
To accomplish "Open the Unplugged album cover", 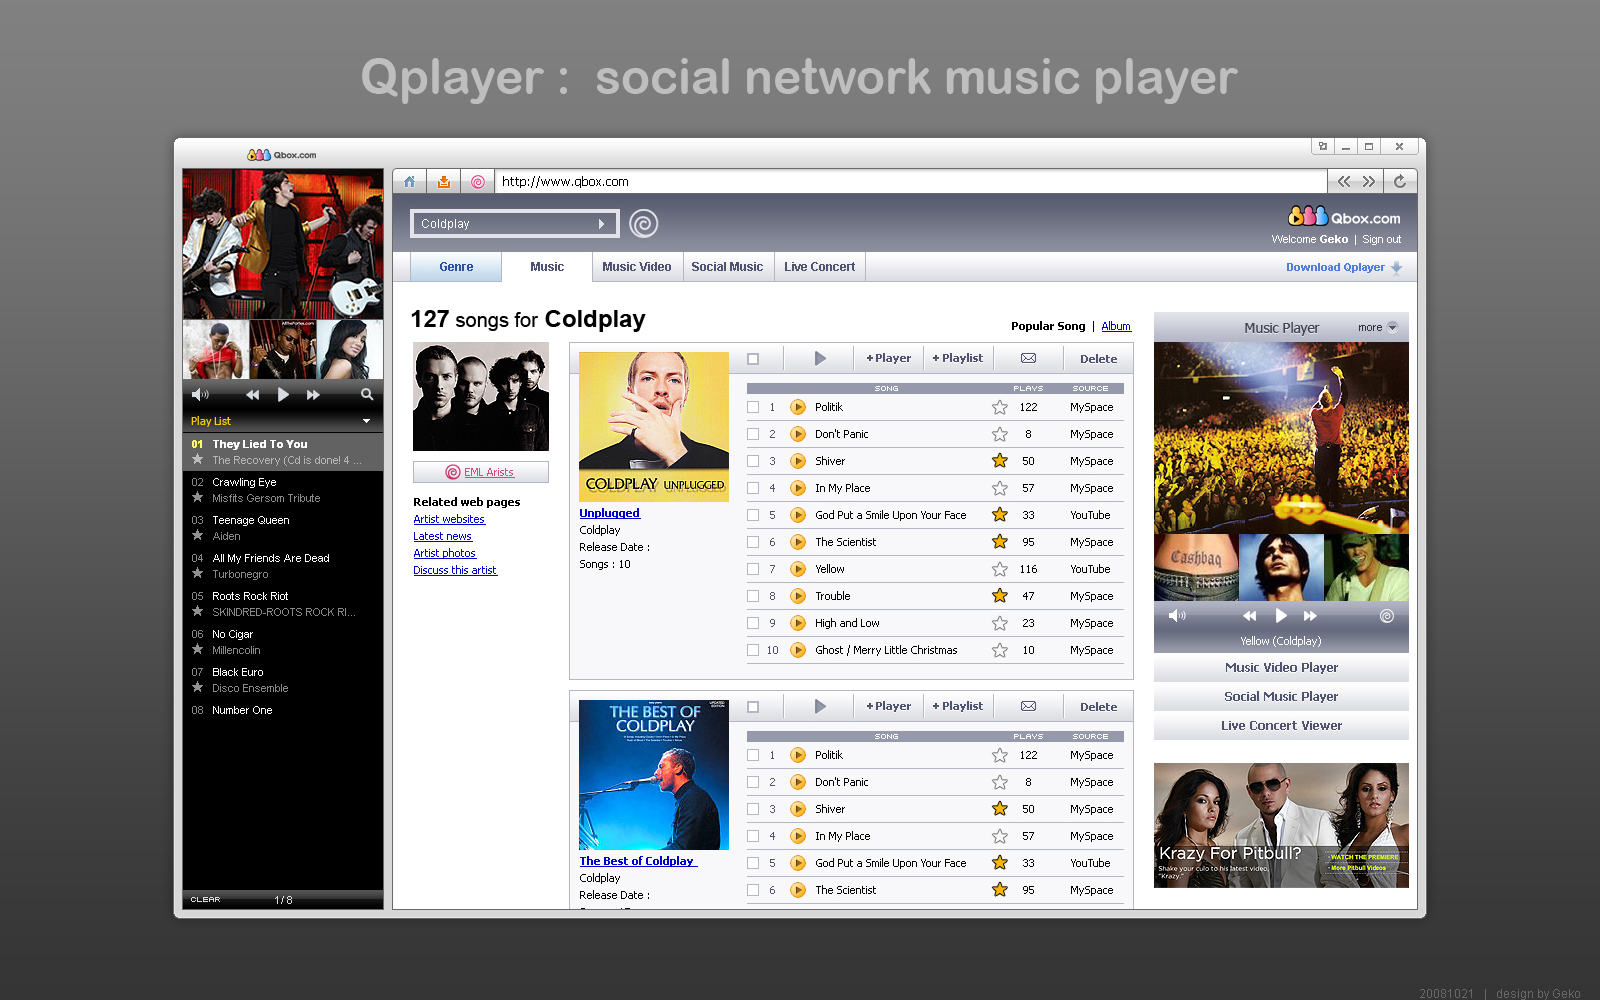I will 654,427.
